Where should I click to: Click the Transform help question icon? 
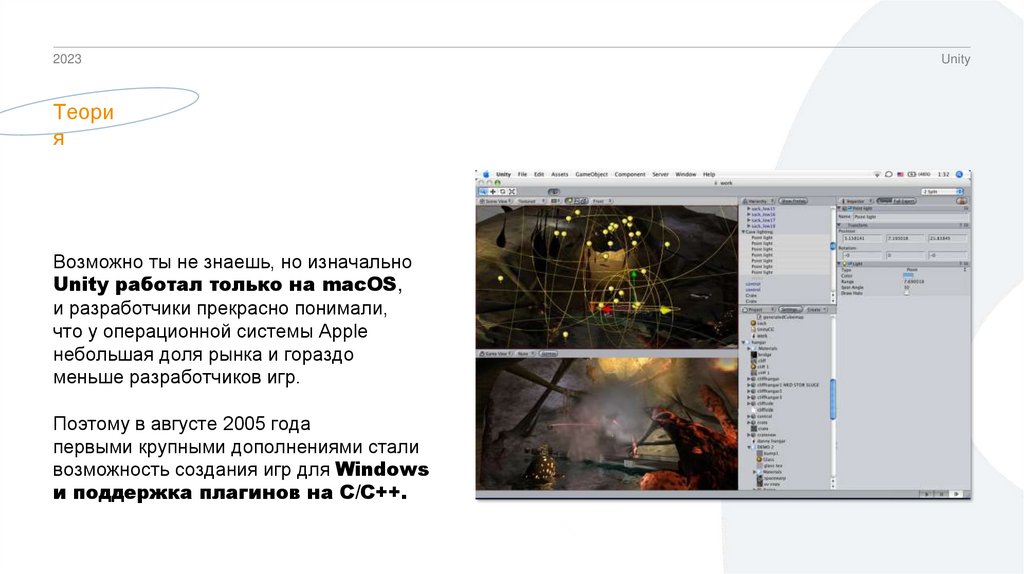coord(961,225)
